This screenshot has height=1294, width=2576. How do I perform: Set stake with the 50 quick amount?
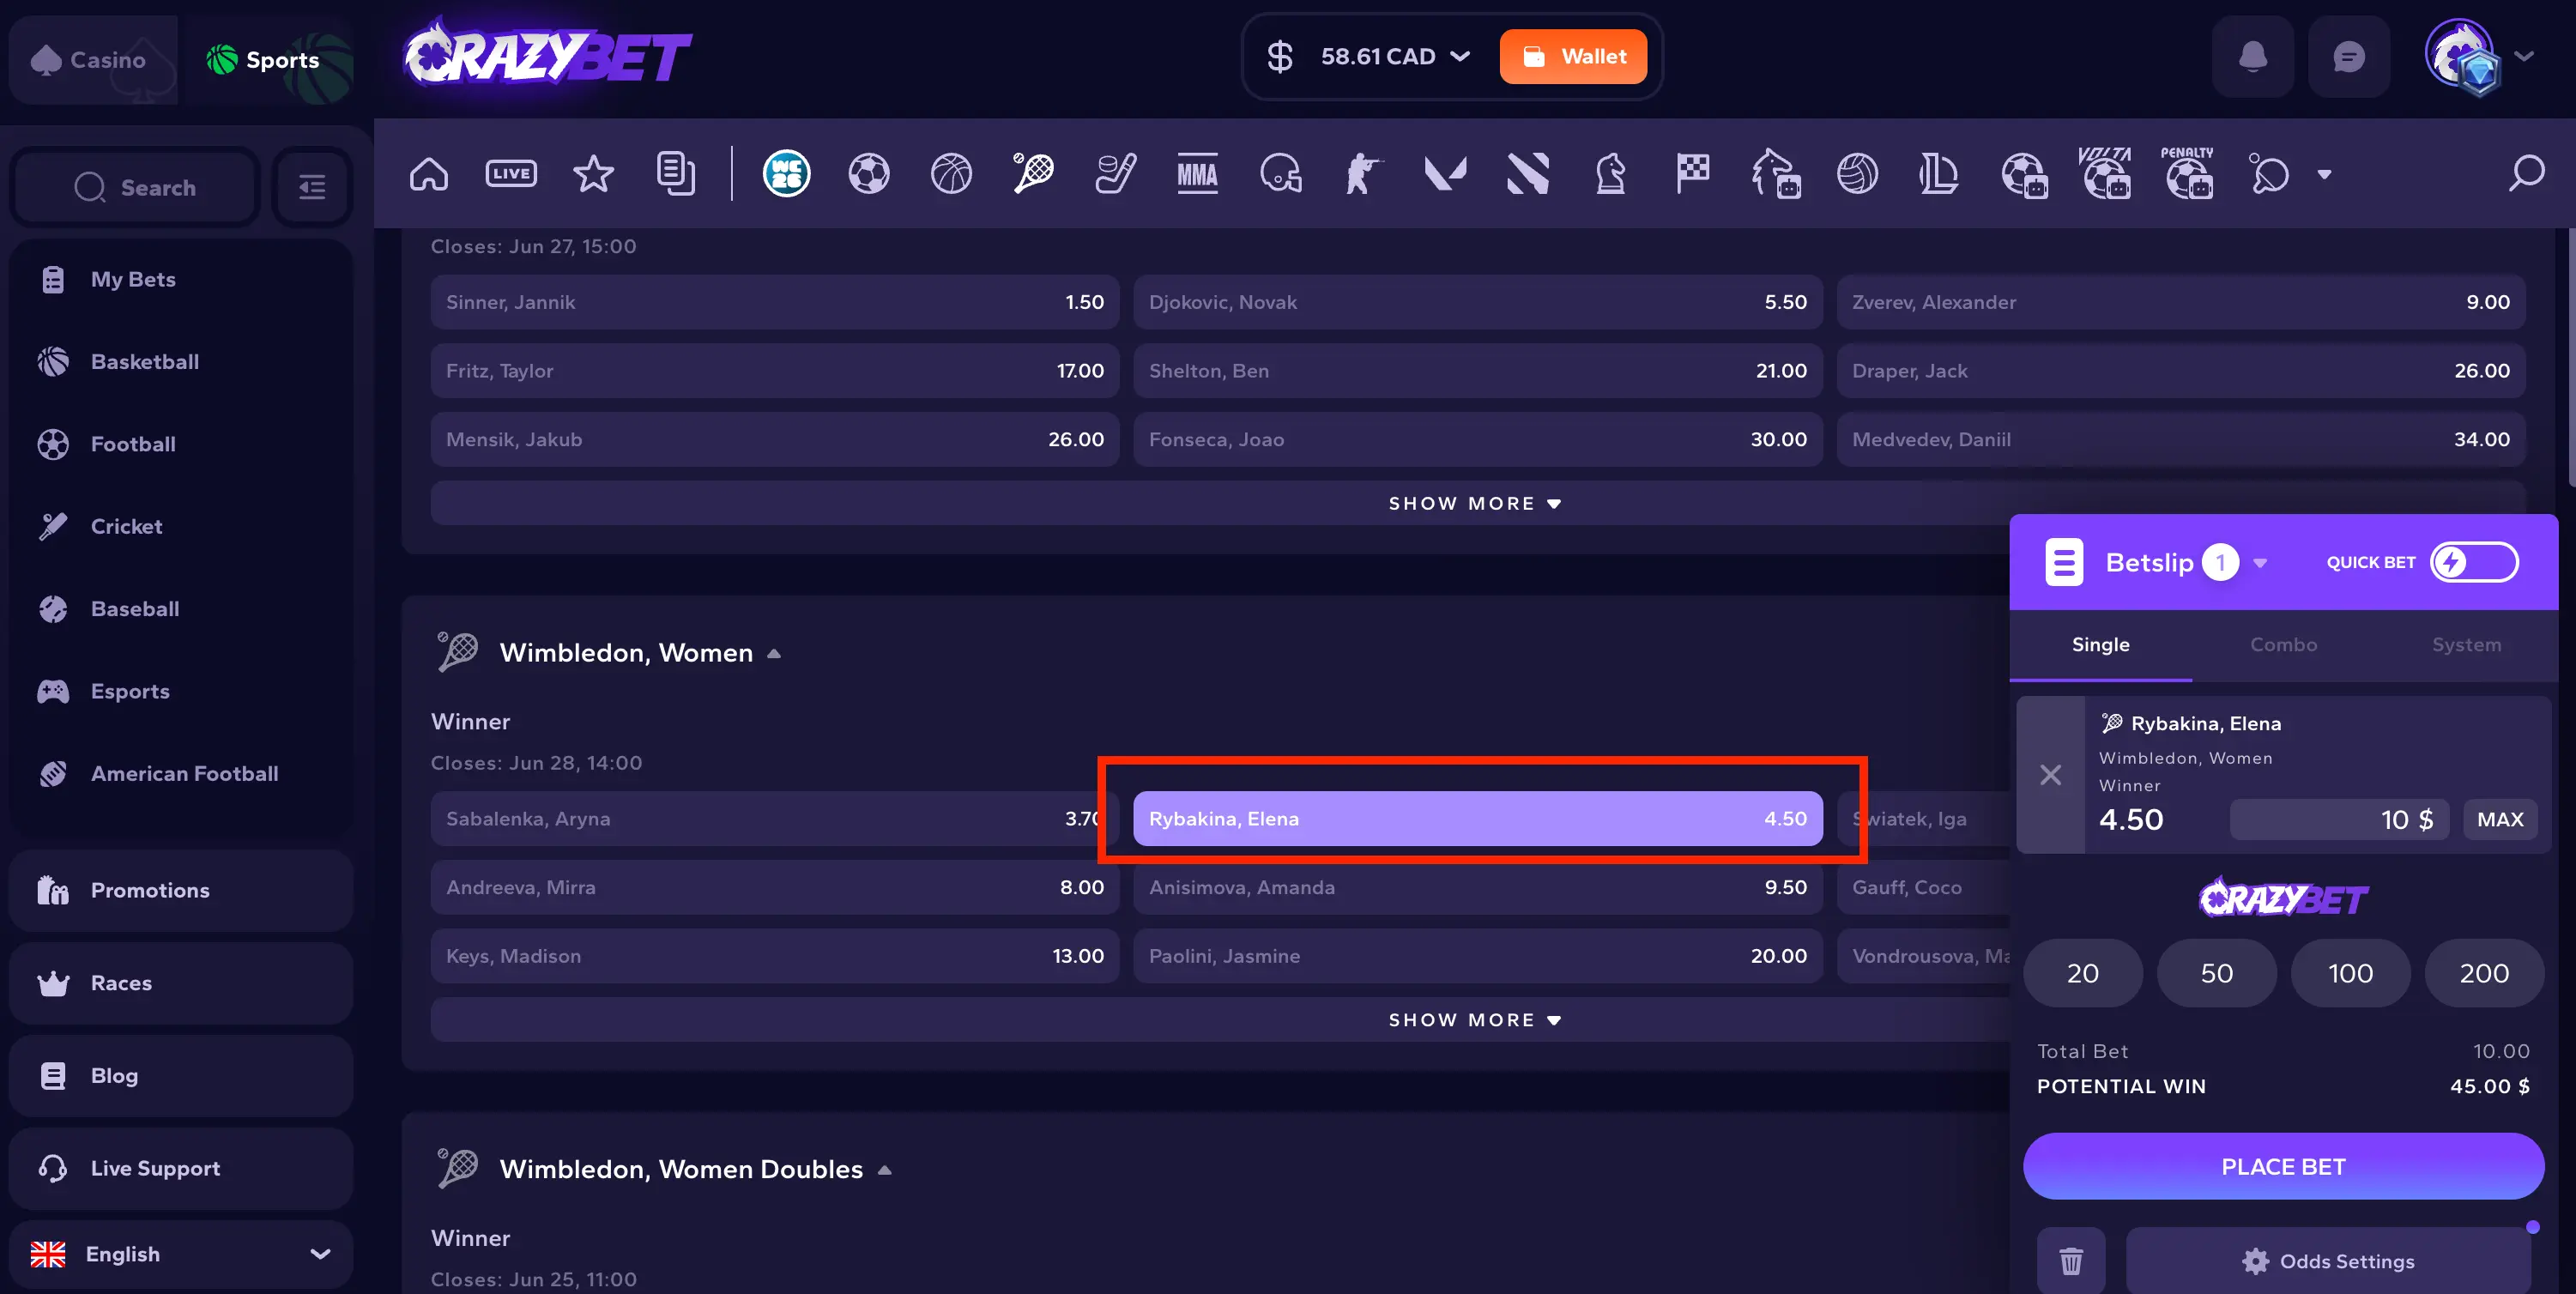tap(2217, 973)
